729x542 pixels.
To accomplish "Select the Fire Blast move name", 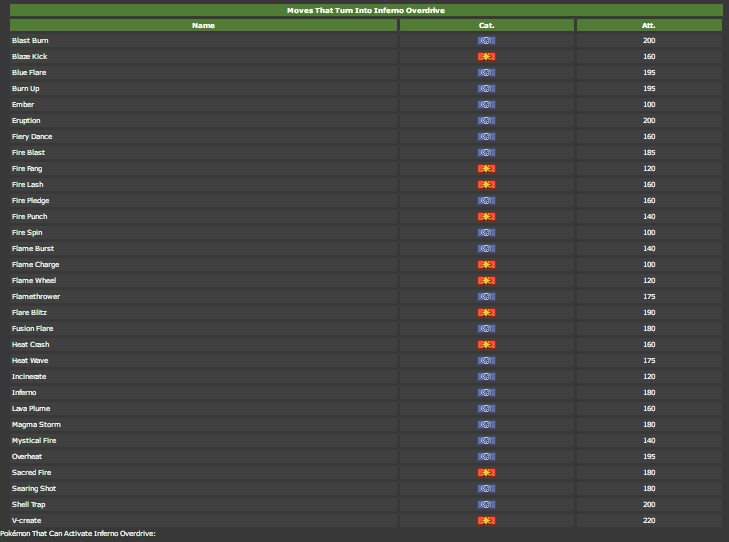I will click(28, 152).
